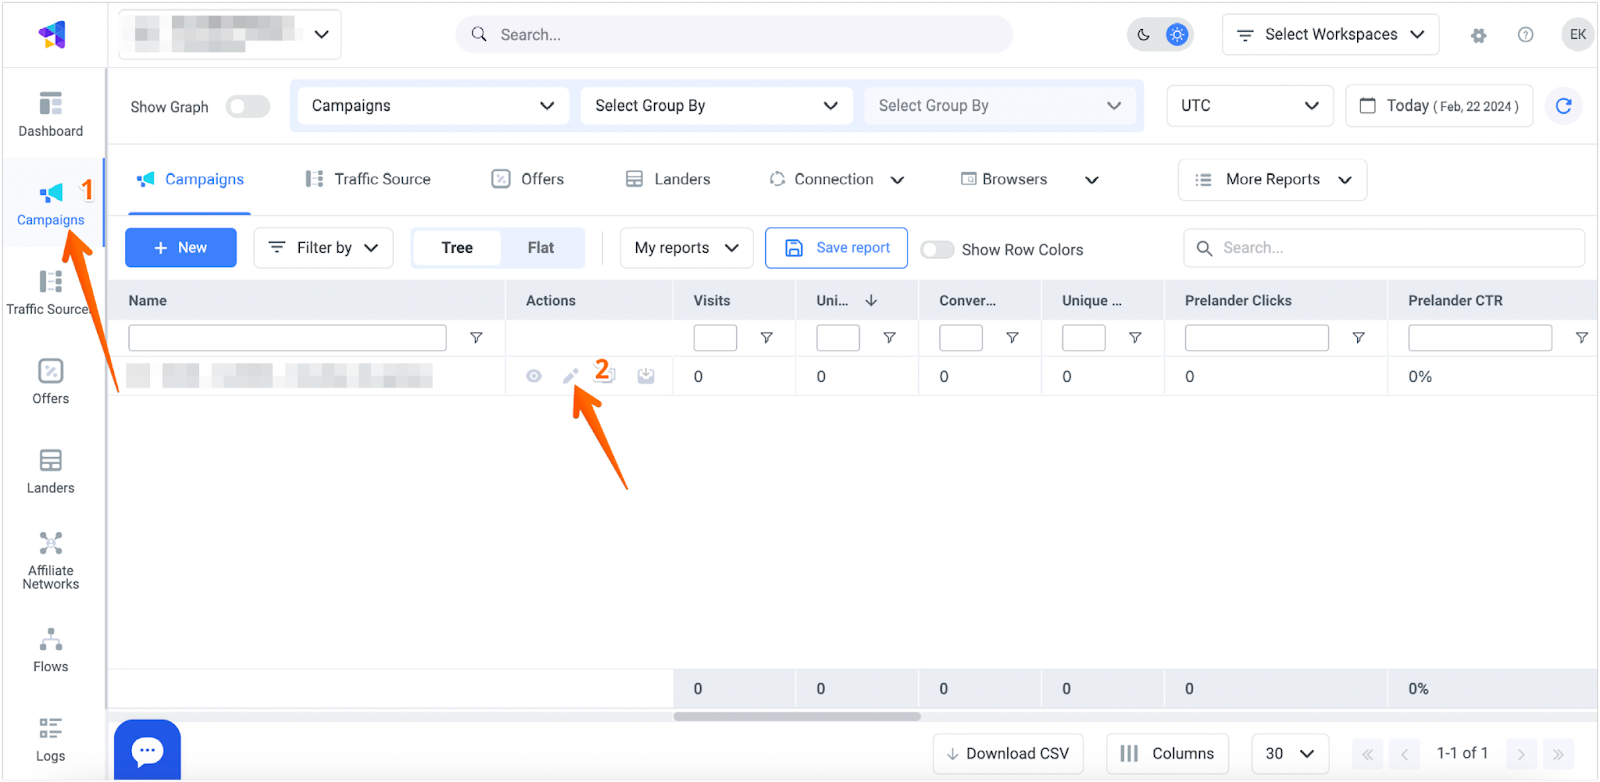This screenshot has width=1600, height=782.
Task: Toggle the Show Graph switch
Action: (x=247, y=107)
